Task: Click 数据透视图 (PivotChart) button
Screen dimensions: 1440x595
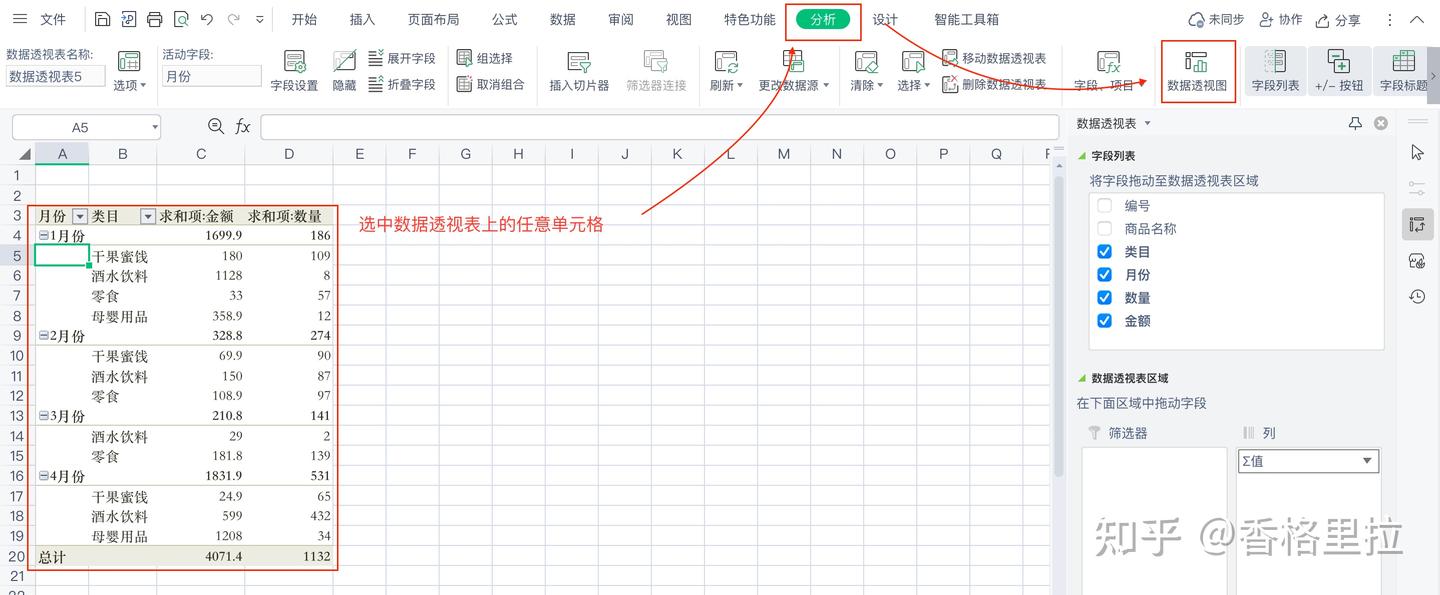Action: [1197, 72]
